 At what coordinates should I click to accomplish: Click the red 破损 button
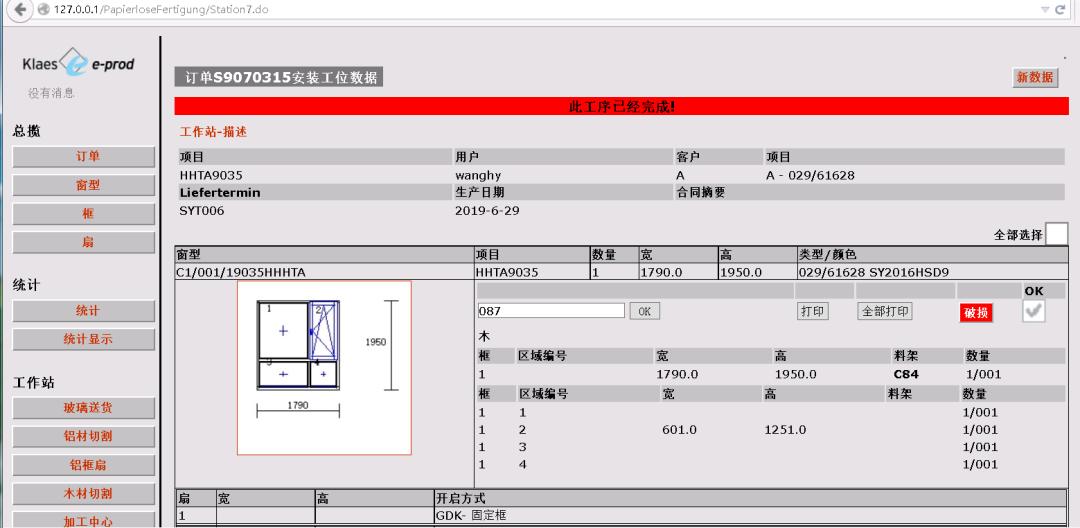pyautogui.click(x=976, y=313)
